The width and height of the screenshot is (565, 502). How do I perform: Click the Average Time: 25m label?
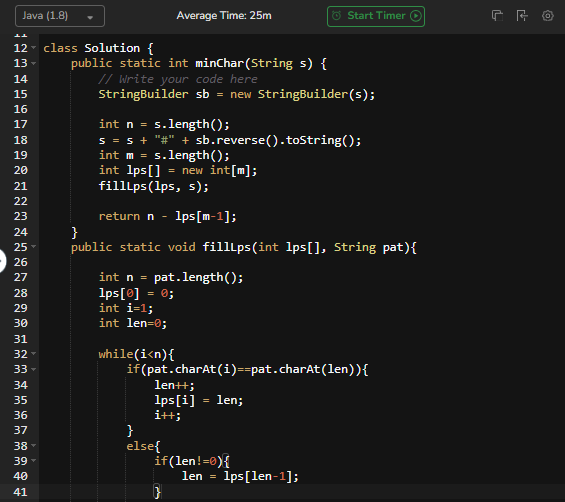(x=224, y=15)
